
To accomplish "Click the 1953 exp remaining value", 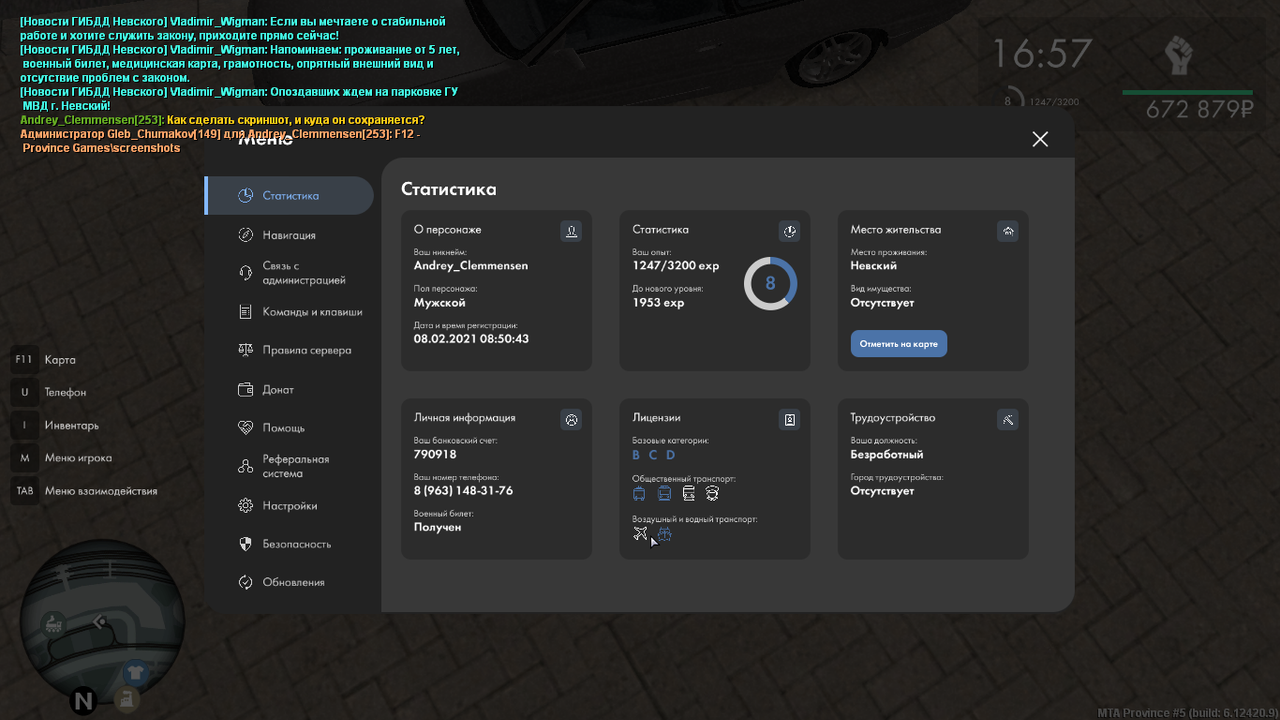I will click(658, 303).
